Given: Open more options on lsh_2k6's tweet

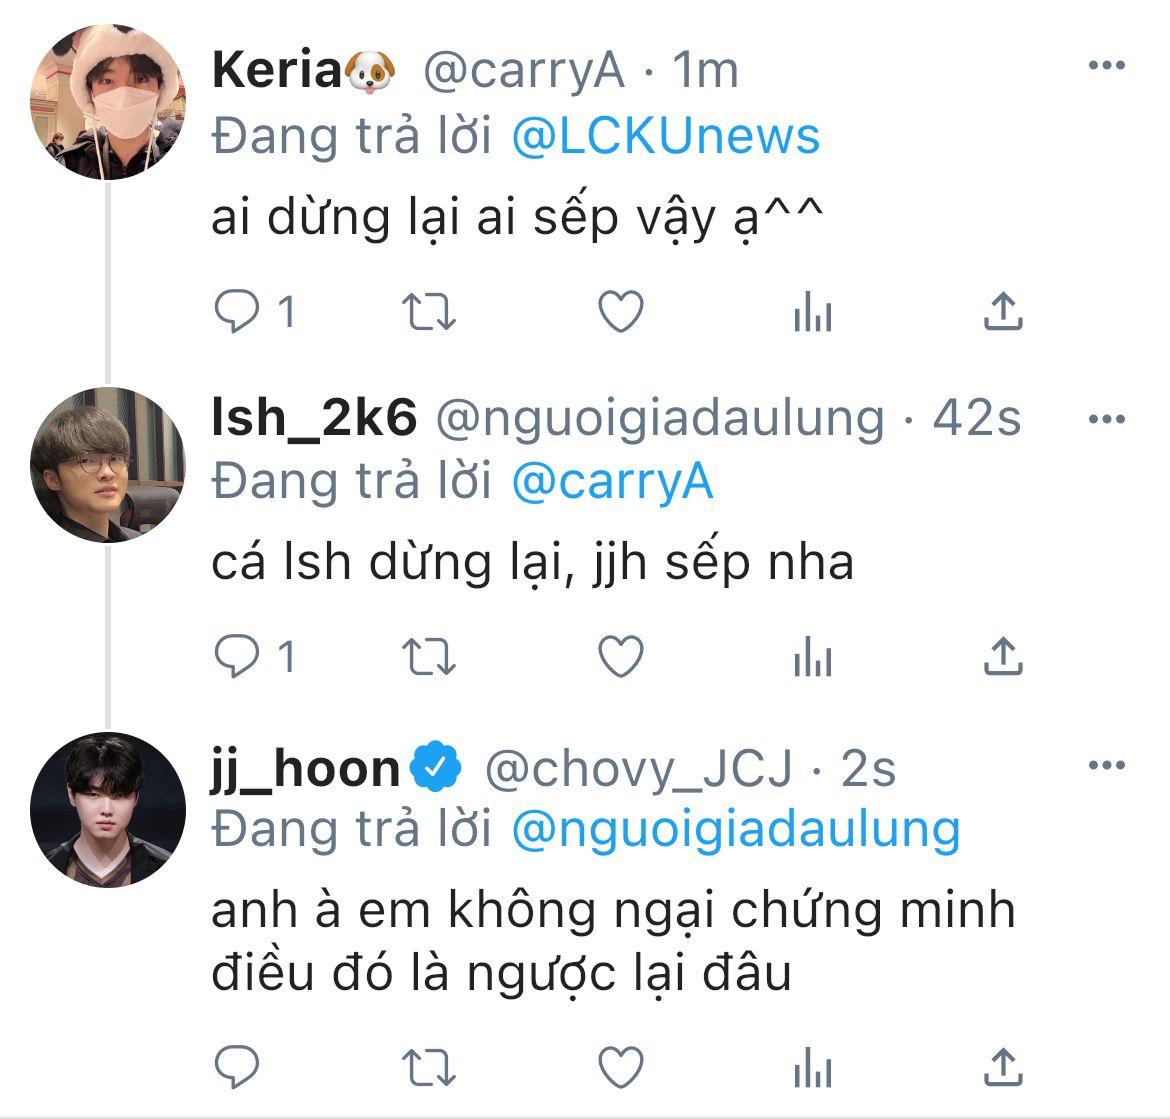Looking at the screenshot, I should (1106, 419).
